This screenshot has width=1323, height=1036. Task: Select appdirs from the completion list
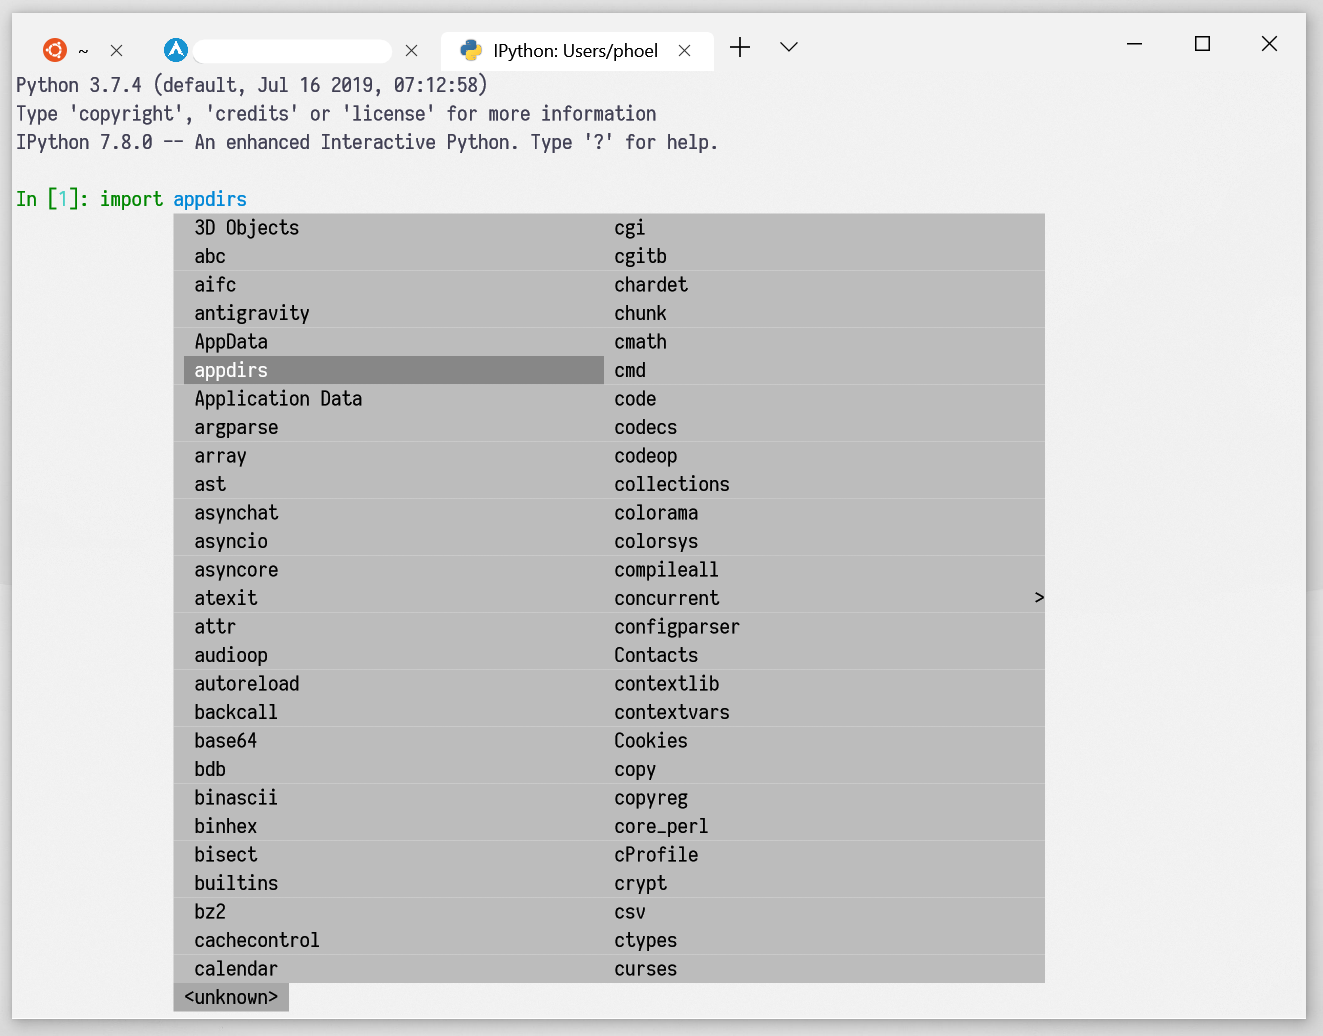click(231, 370)
